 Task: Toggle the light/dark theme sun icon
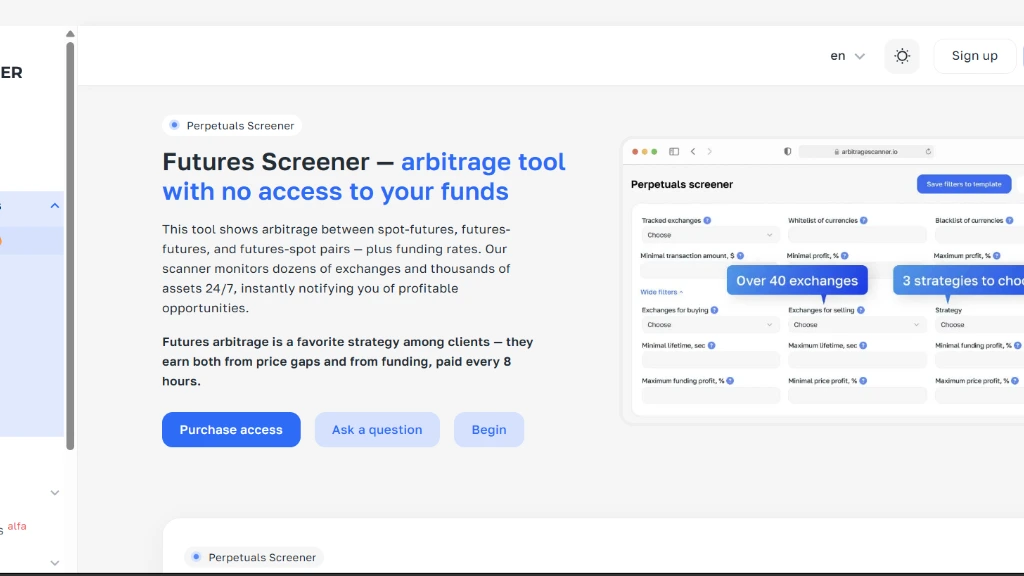(902, 56)
